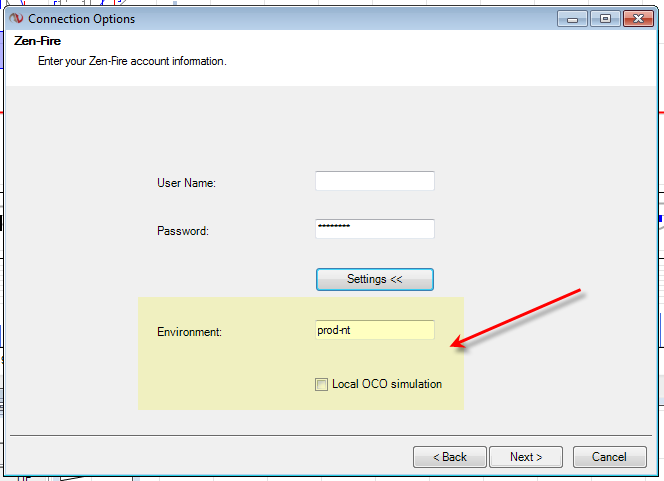This screenshot has height=481, width=664.
Task: Focus the Password input field
Action: point(375,229)
